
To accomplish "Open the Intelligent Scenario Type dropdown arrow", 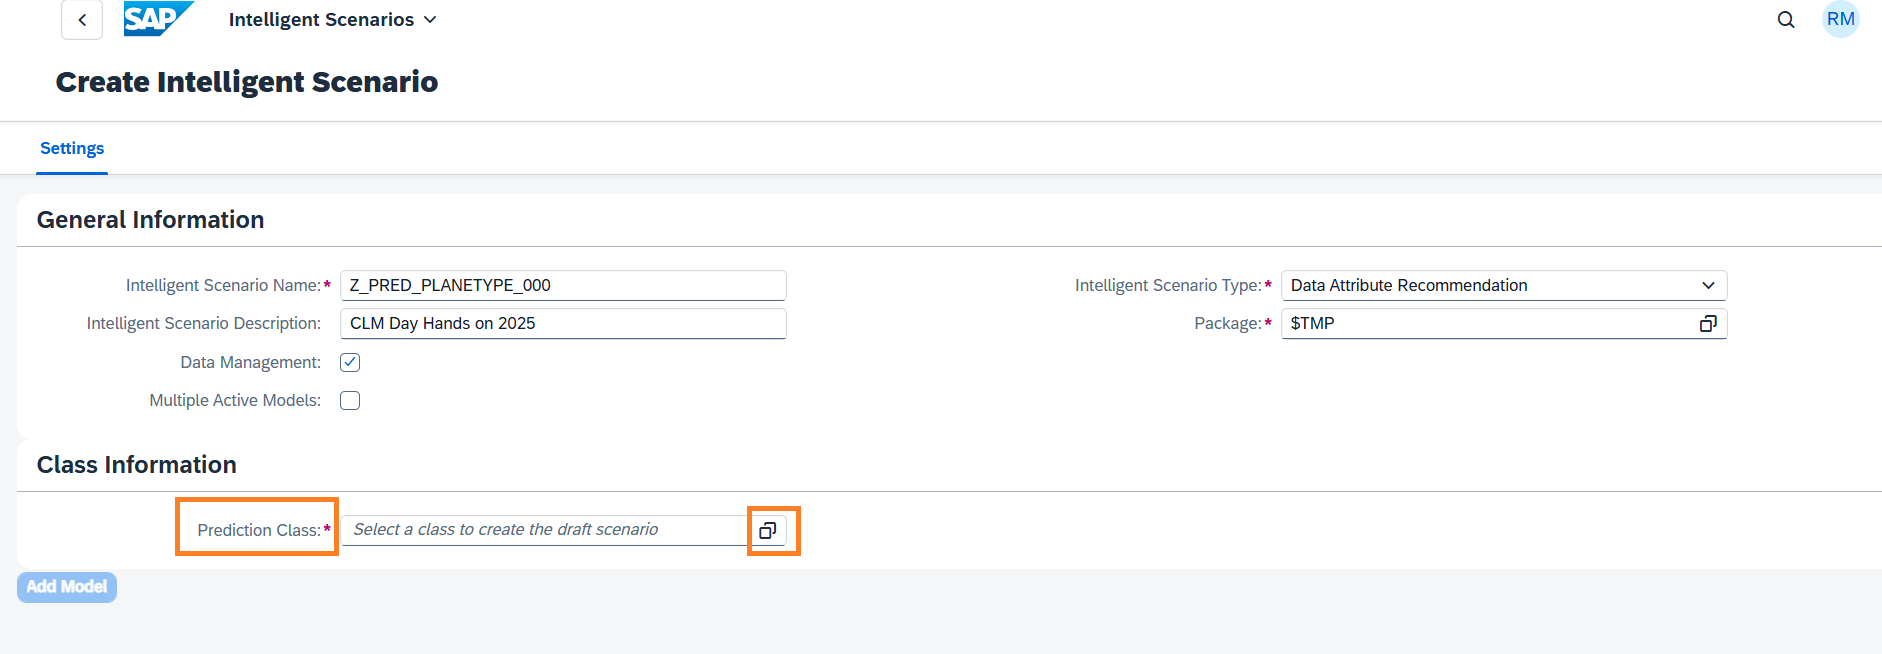I will click(1708, 286).
